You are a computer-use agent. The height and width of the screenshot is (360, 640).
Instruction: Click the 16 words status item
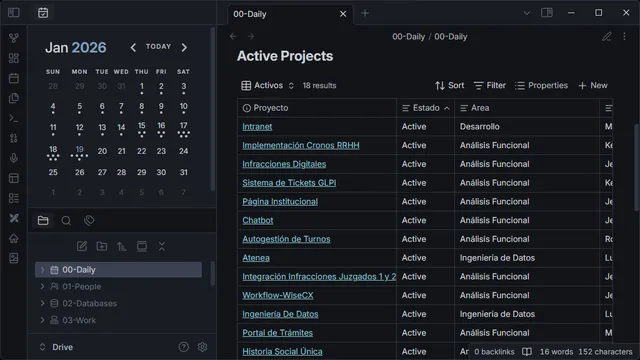556,352
